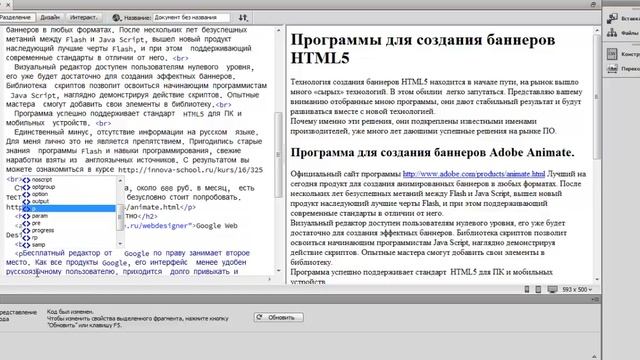Click the code hint list scroll-down arrow
This screenshot has width=640, height=360.
(x=120, y=244)
